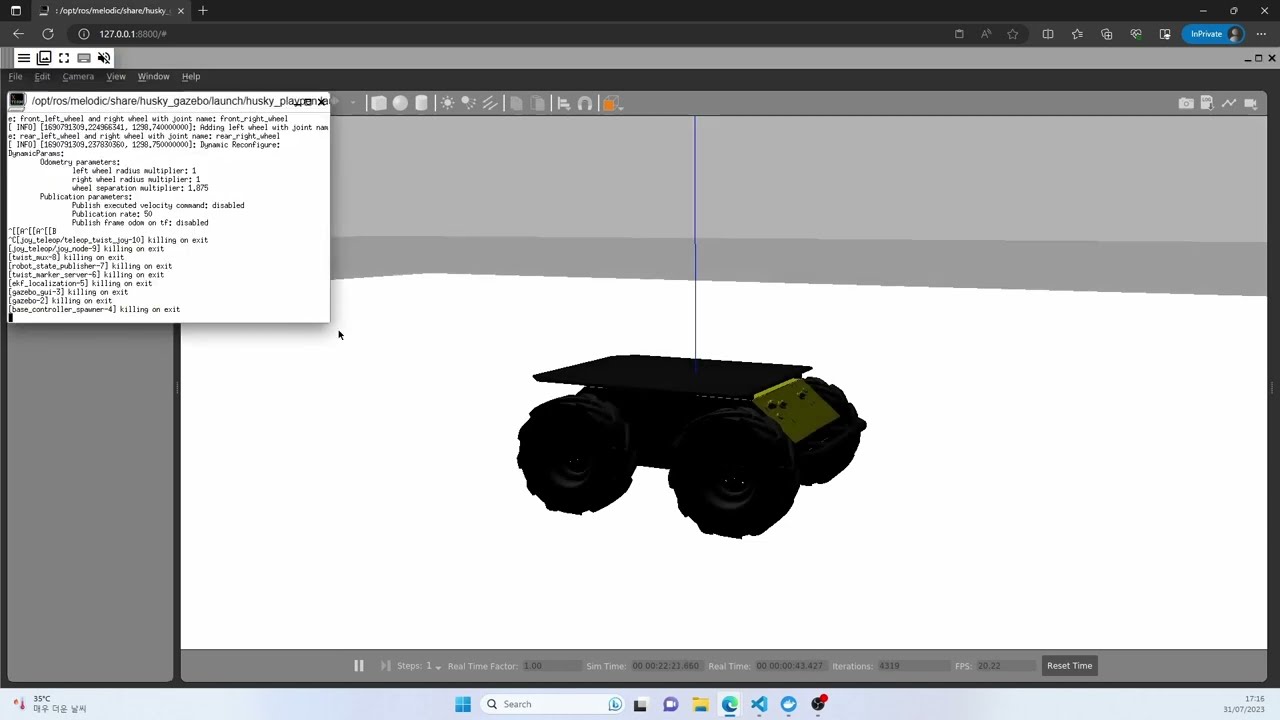Toggle the Snap magnet tool in Gazebo

pyautogui.click(x=585, y=103)
